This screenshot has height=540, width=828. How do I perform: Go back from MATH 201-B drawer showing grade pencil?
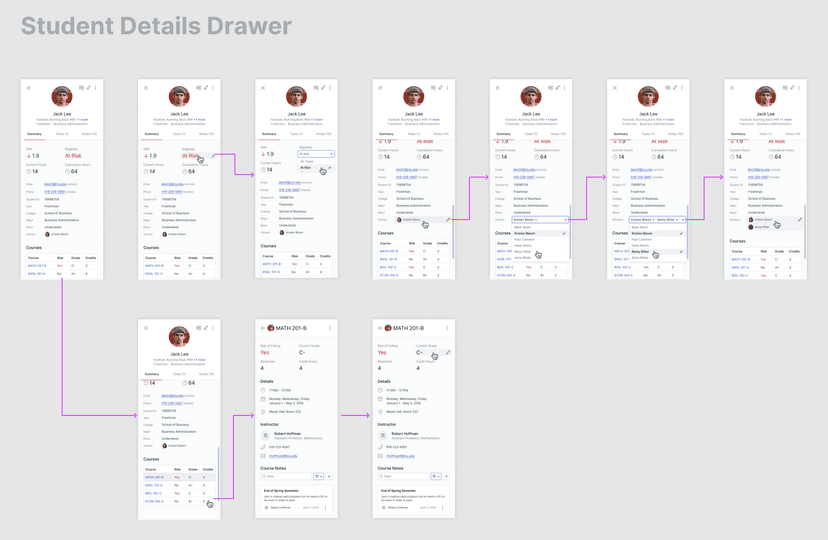pyautogui.click(x=381, y=328)
